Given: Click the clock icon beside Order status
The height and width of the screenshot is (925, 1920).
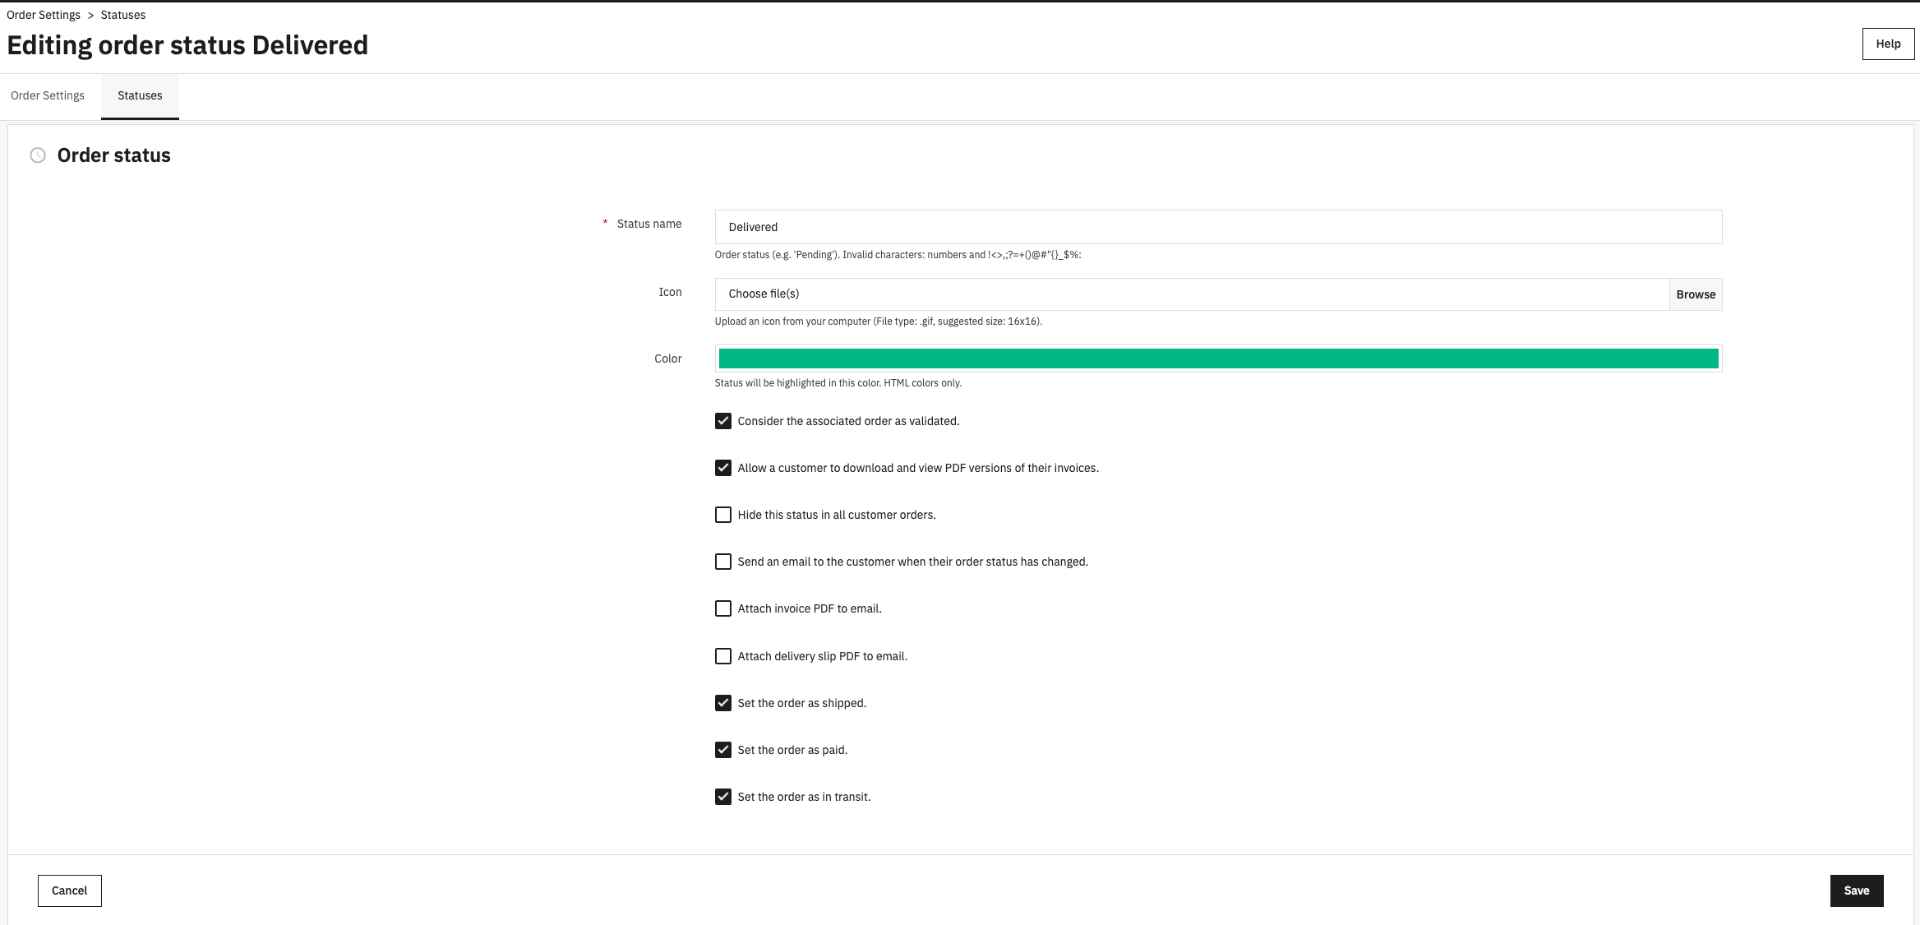Looking at the screenshot, I should point(38,155).
